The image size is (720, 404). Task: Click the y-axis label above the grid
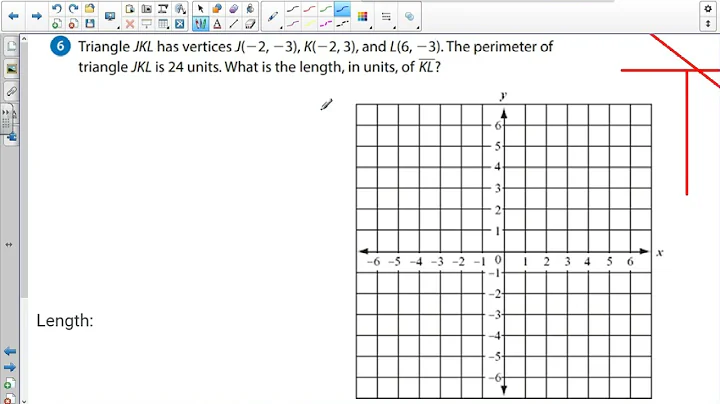click(x=503, y=95)
